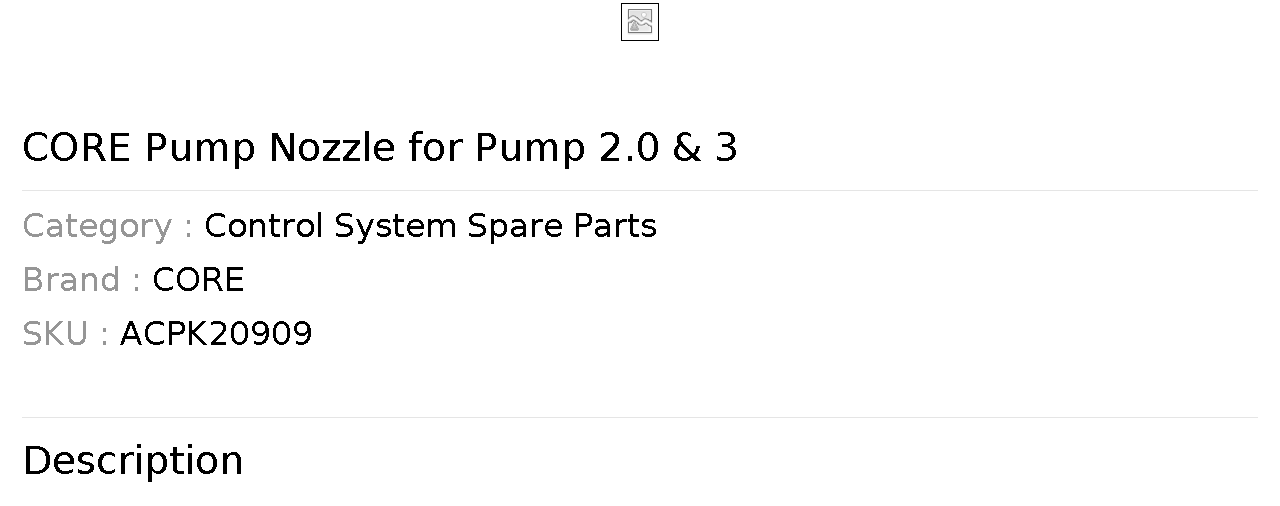Open the Control System Spare Parts category
The height and width of the screenshot is (506, 1280).
[430, 226]
